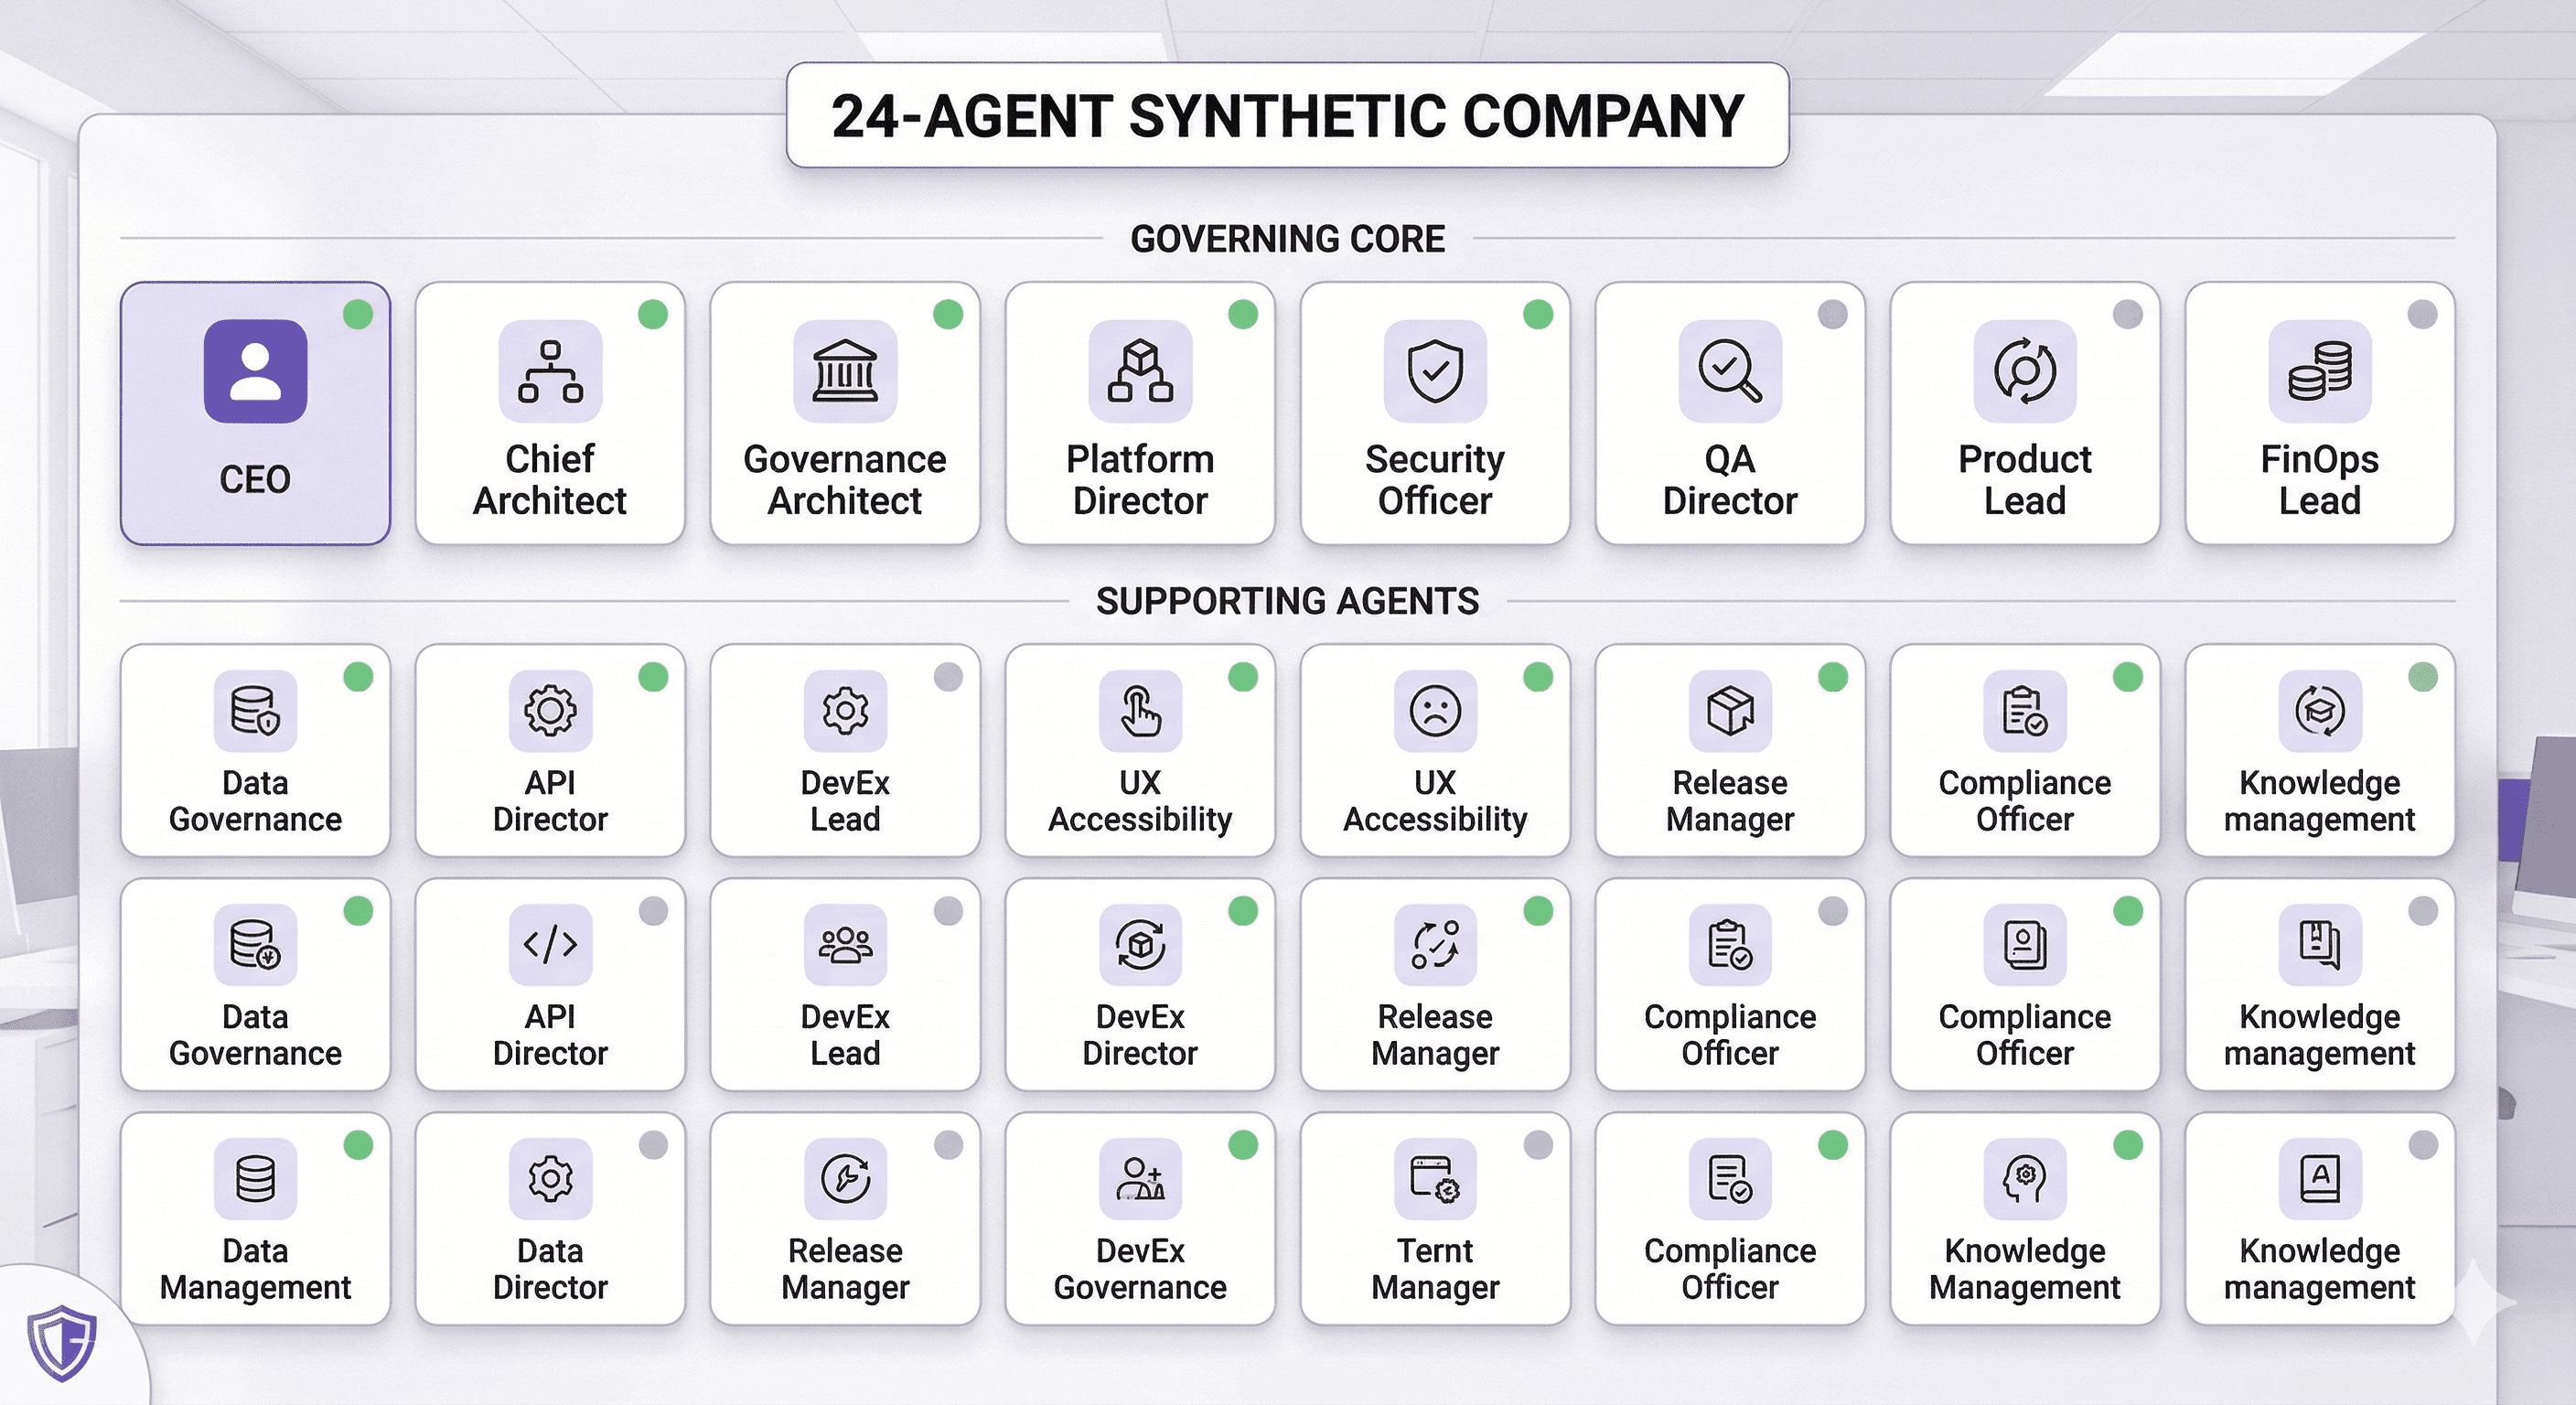The height and width of the screenshot is (1405, 2576).
Task: Toggle the gray status dot on QA Director
Action: [x=1832, y=314]
